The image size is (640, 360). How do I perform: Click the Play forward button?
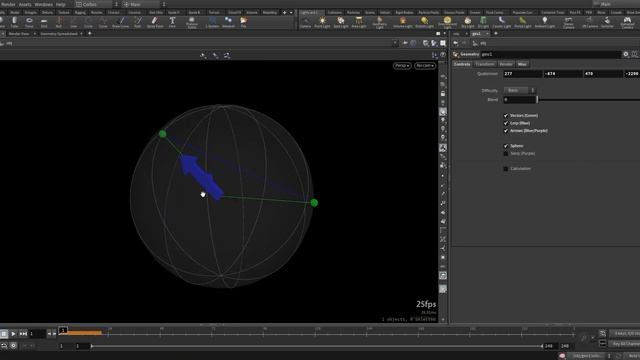tap(13, 334)
